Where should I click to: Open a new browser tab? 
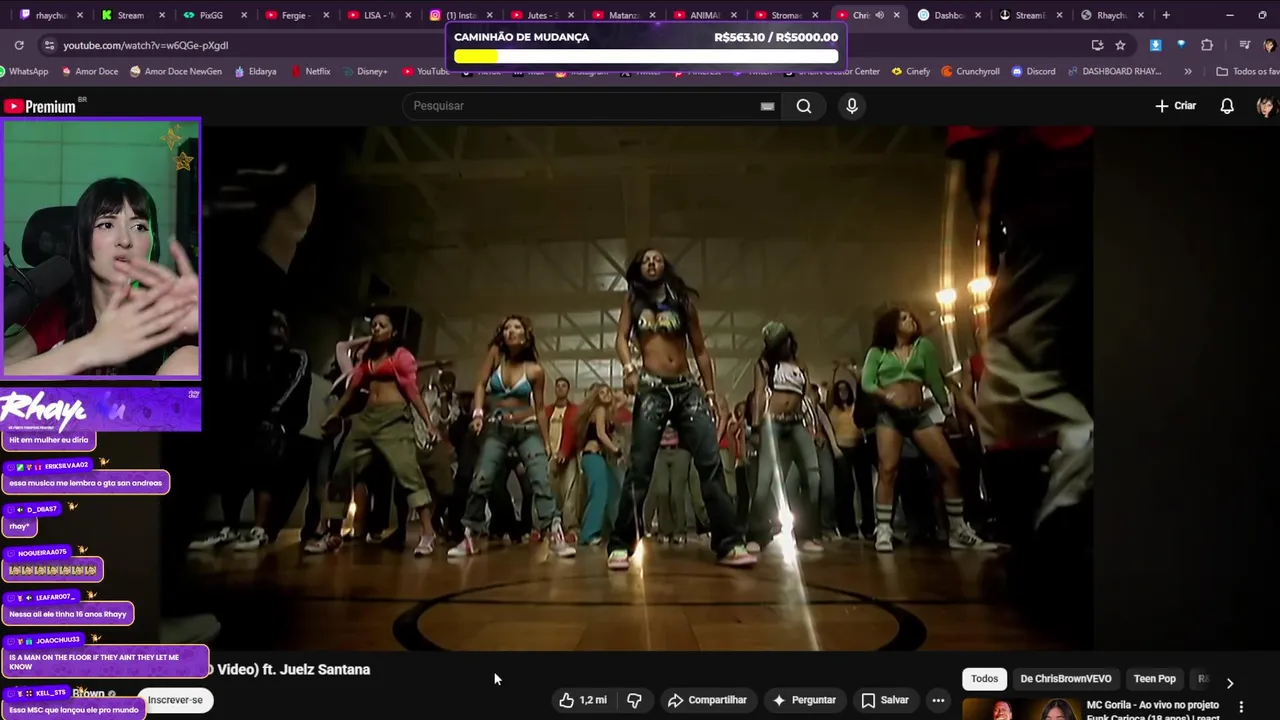pyautogui.click(x=1166, y=15)
